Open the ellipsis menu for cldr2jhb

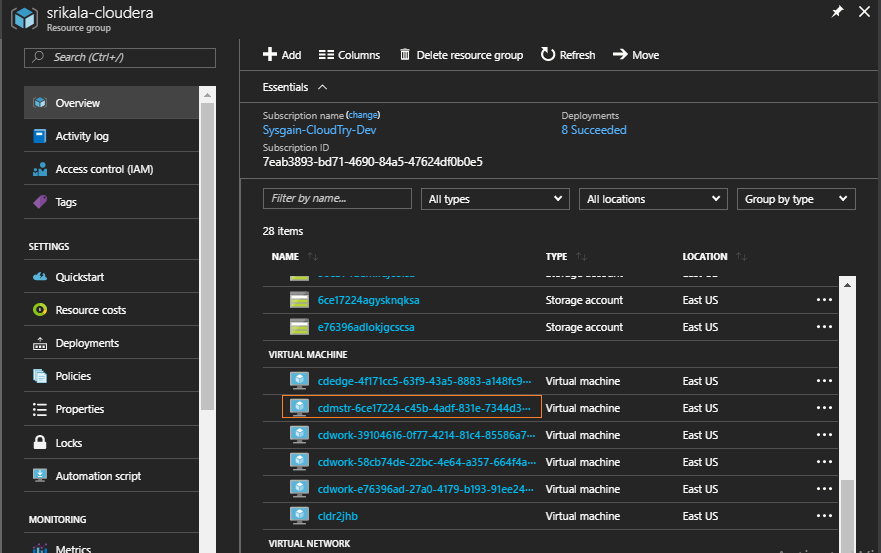824,515
